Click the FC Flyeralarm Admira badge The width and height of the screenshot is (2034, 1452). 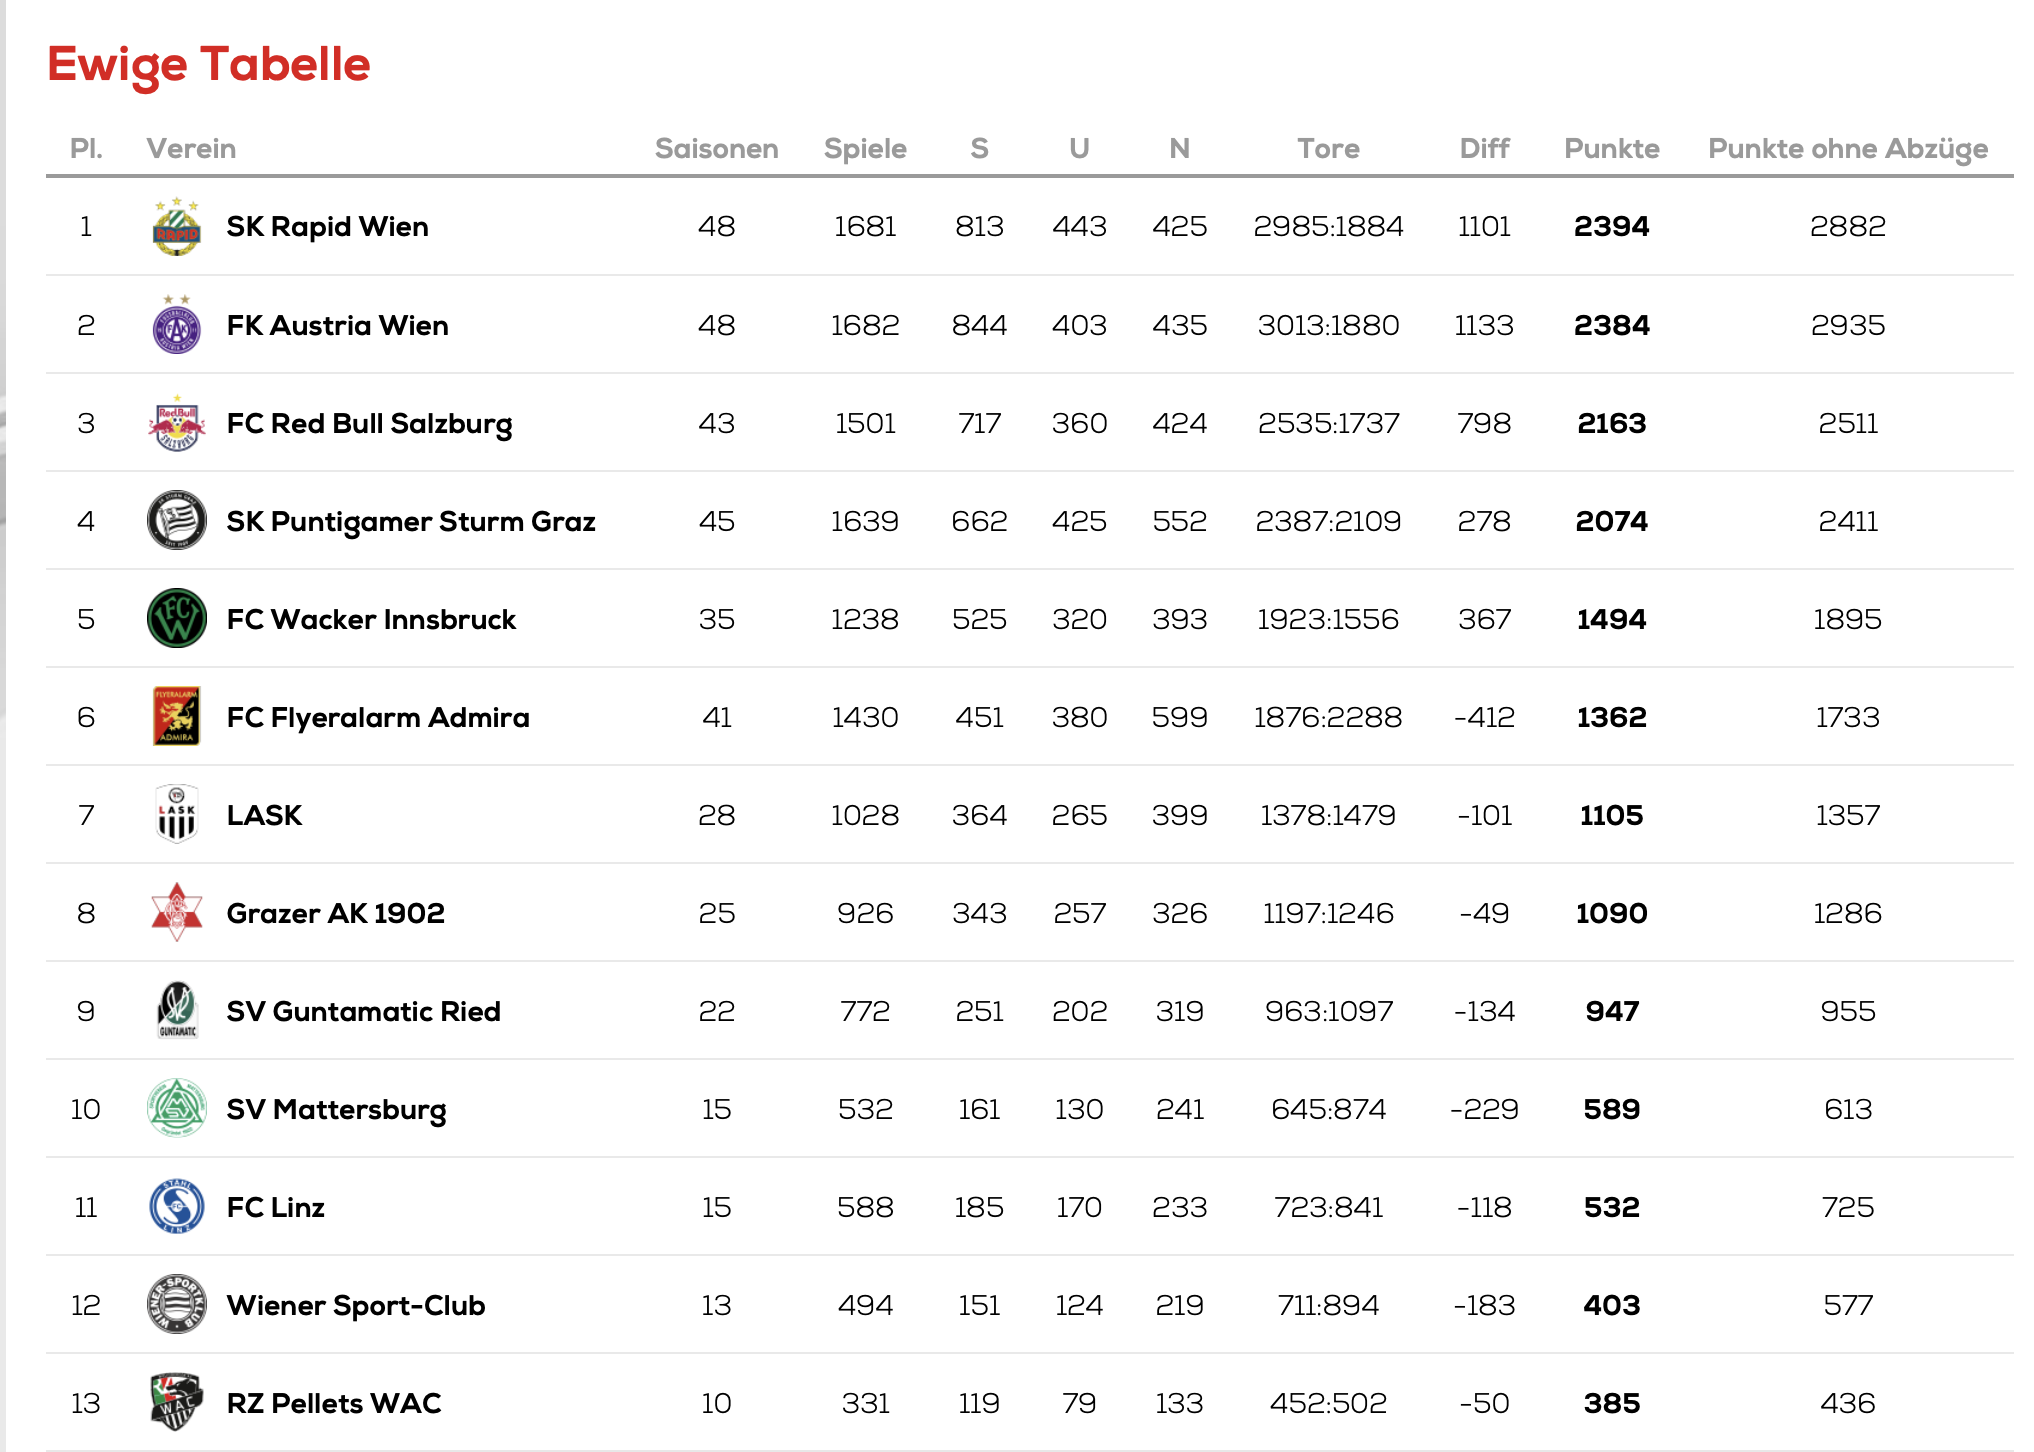(x=177, y=716)
